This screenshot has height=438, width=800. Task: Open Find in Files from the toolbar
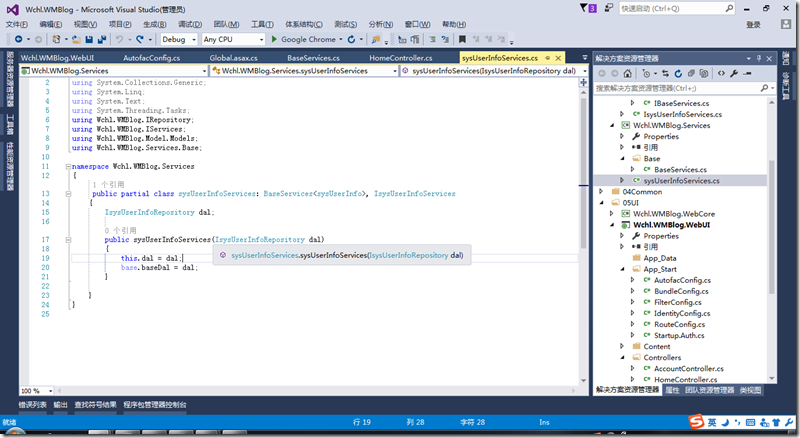376,39
